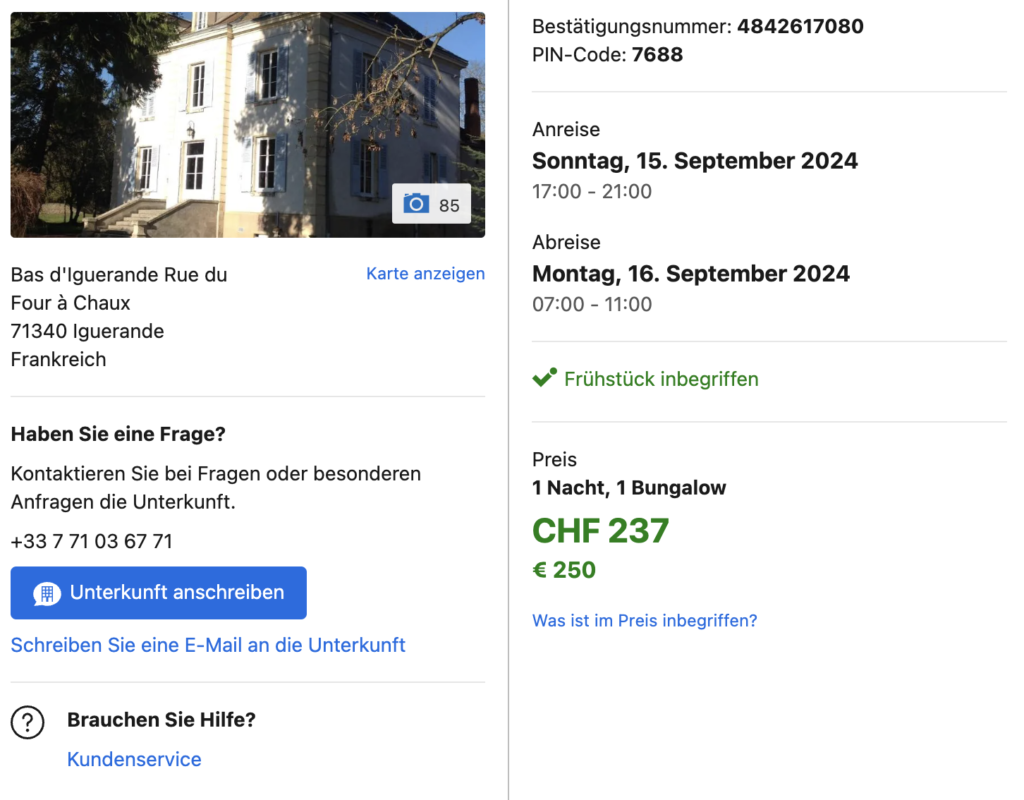
Task: Click "Was ist im Preis inbegriffen?"
Action: (x=644, y=620)
